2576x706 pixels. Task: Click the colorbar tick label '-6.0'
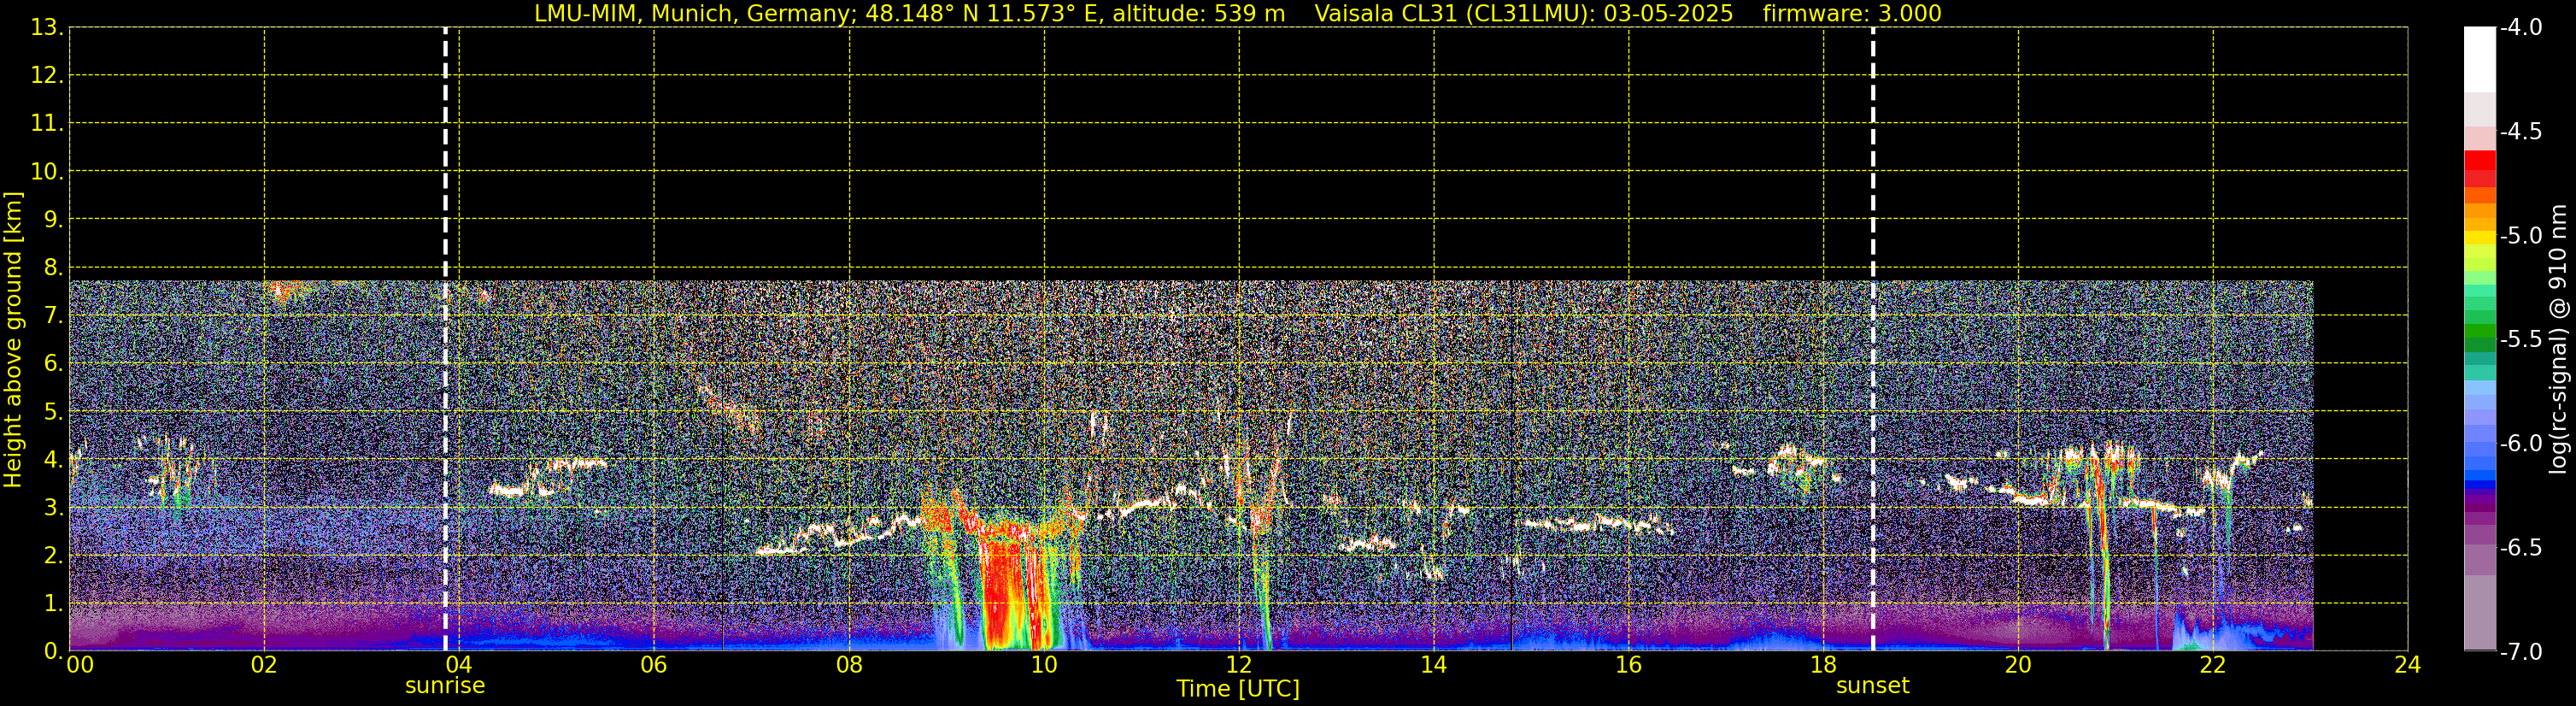click(2520, 444)
